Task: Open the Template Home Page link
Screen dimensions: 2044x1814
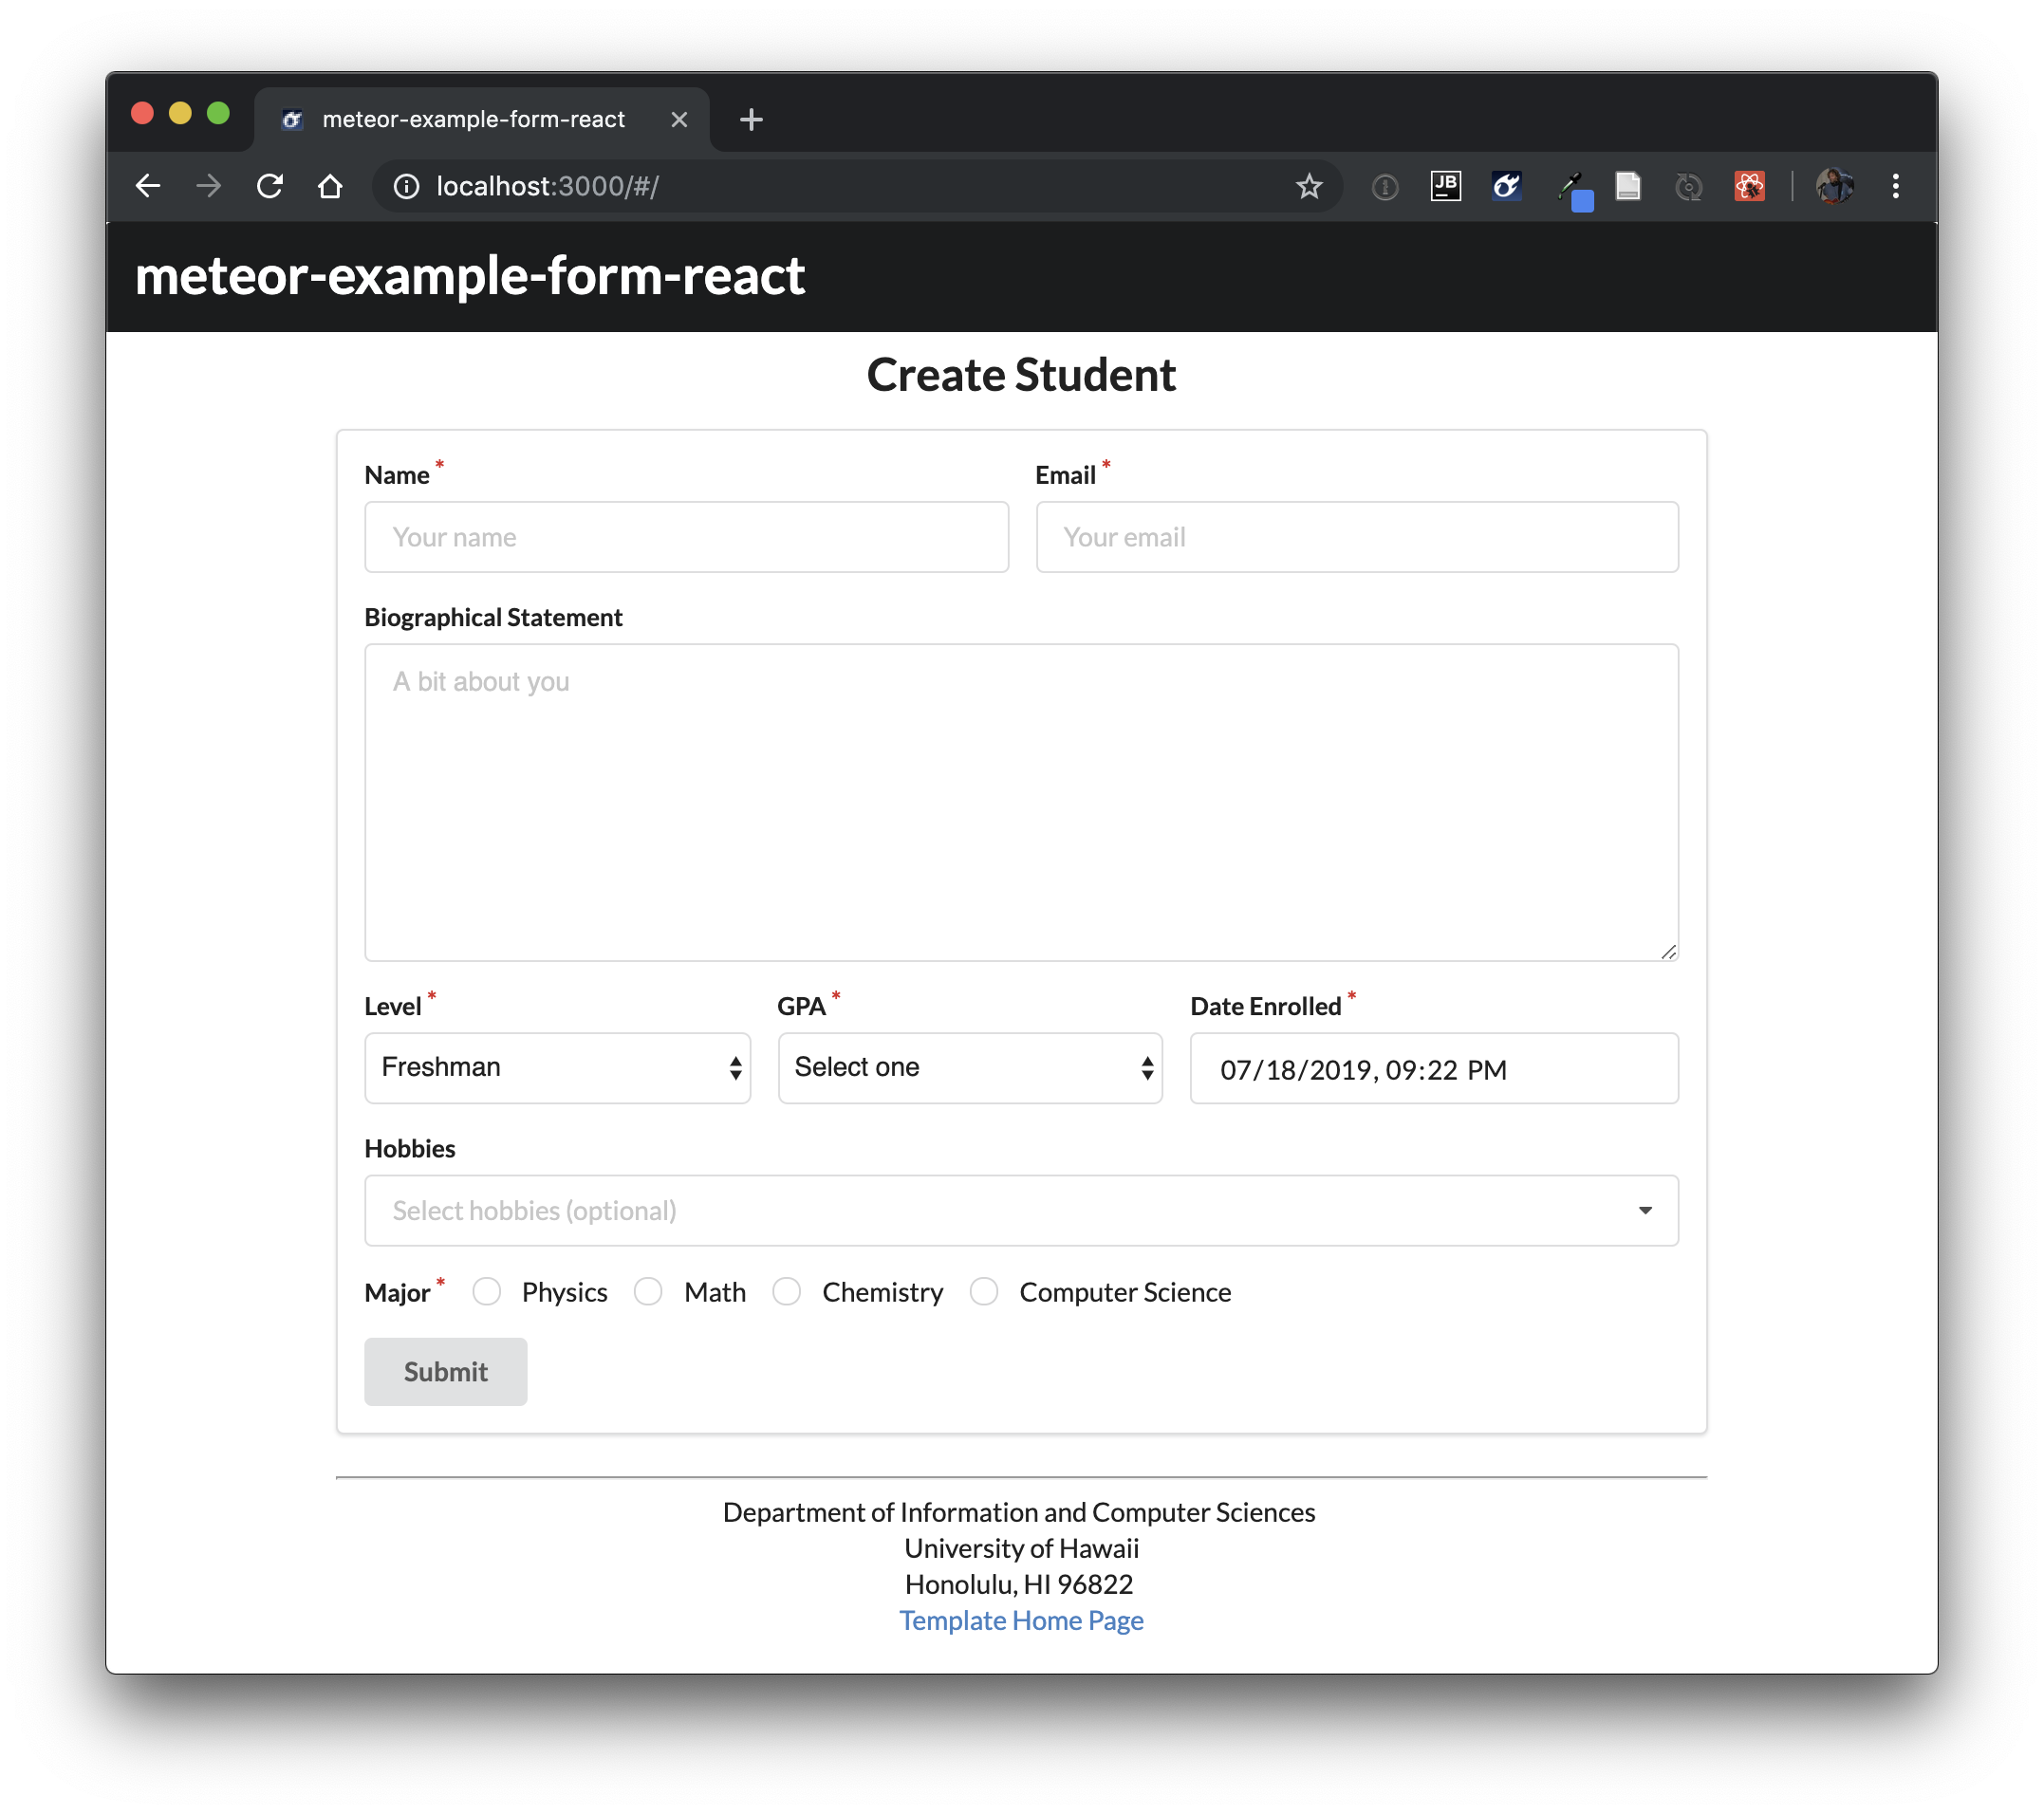Action: point(1021,1620)
